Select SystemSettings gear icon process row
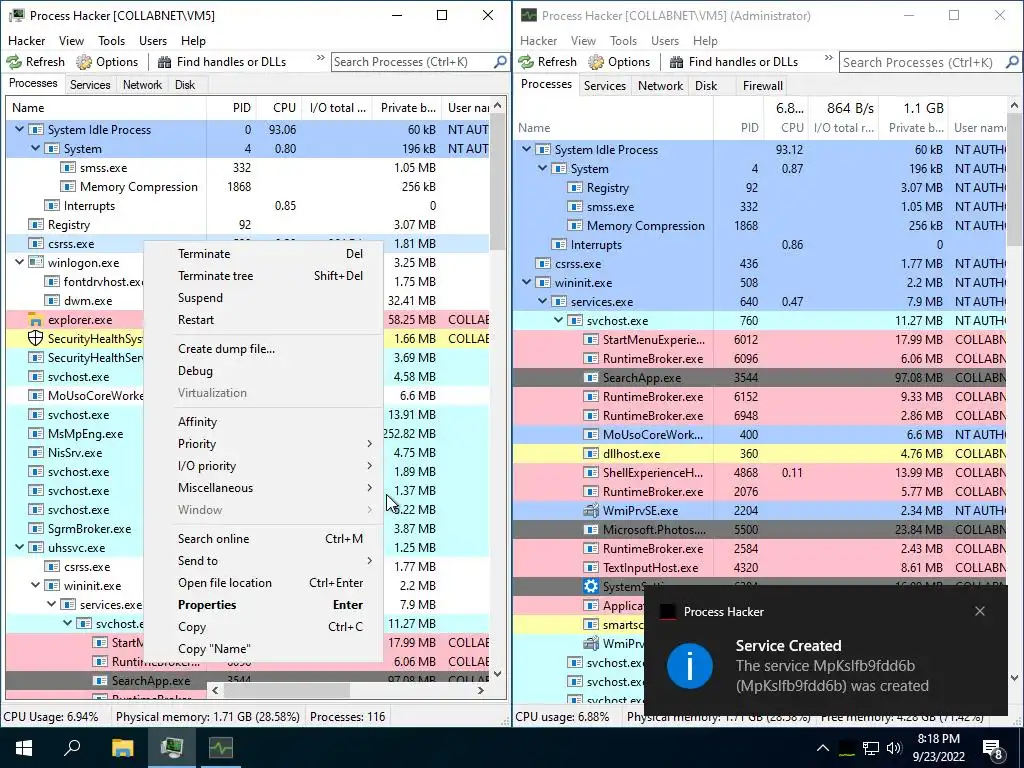Screen dimensions: 1024x768 [590, 586]
